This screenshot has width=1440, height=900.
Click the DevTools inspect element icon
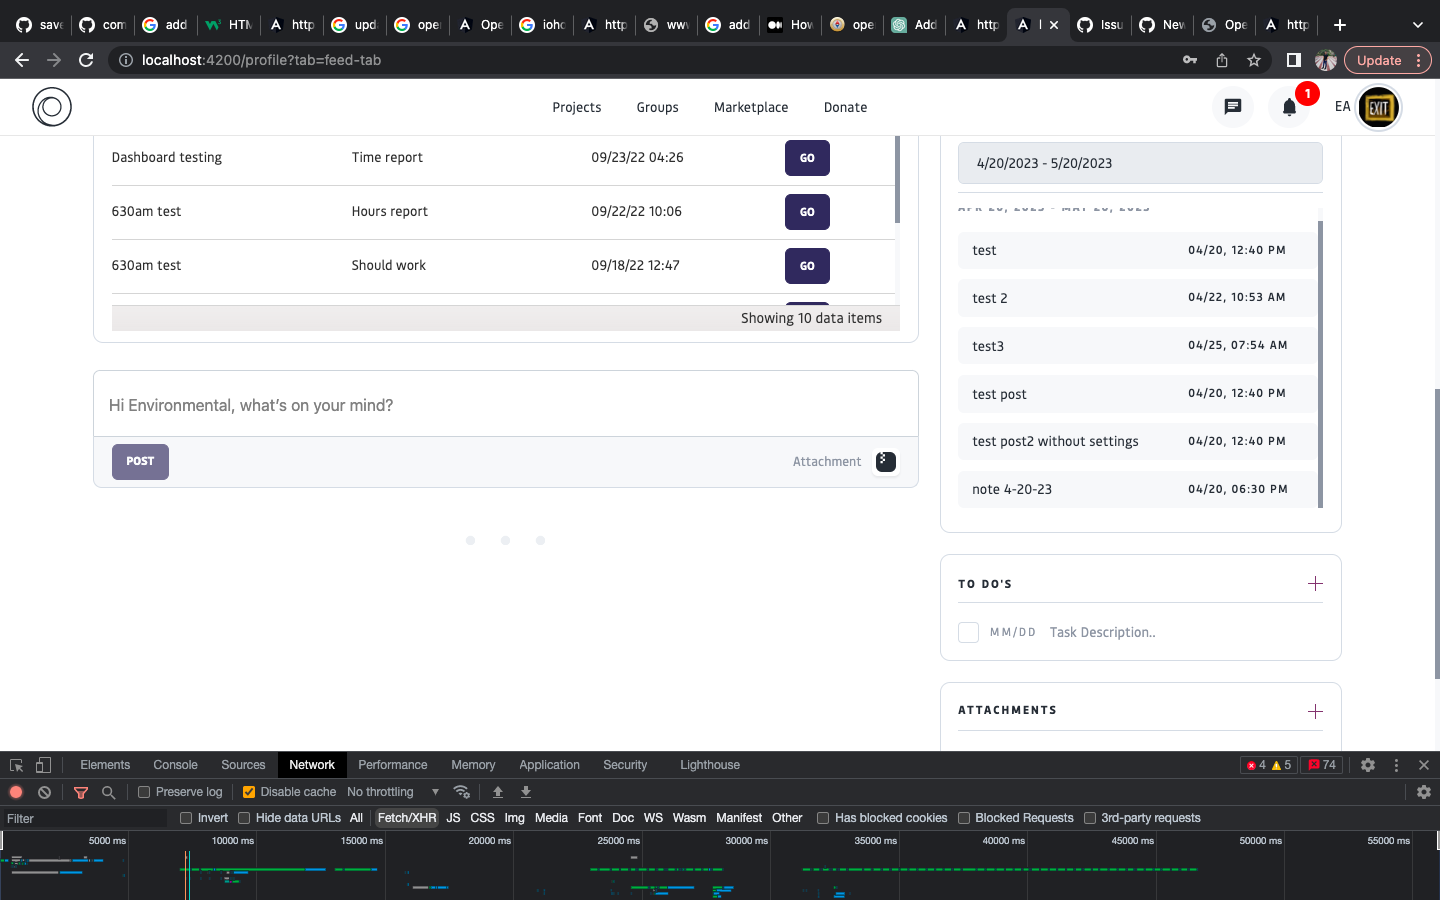point(16,765)
